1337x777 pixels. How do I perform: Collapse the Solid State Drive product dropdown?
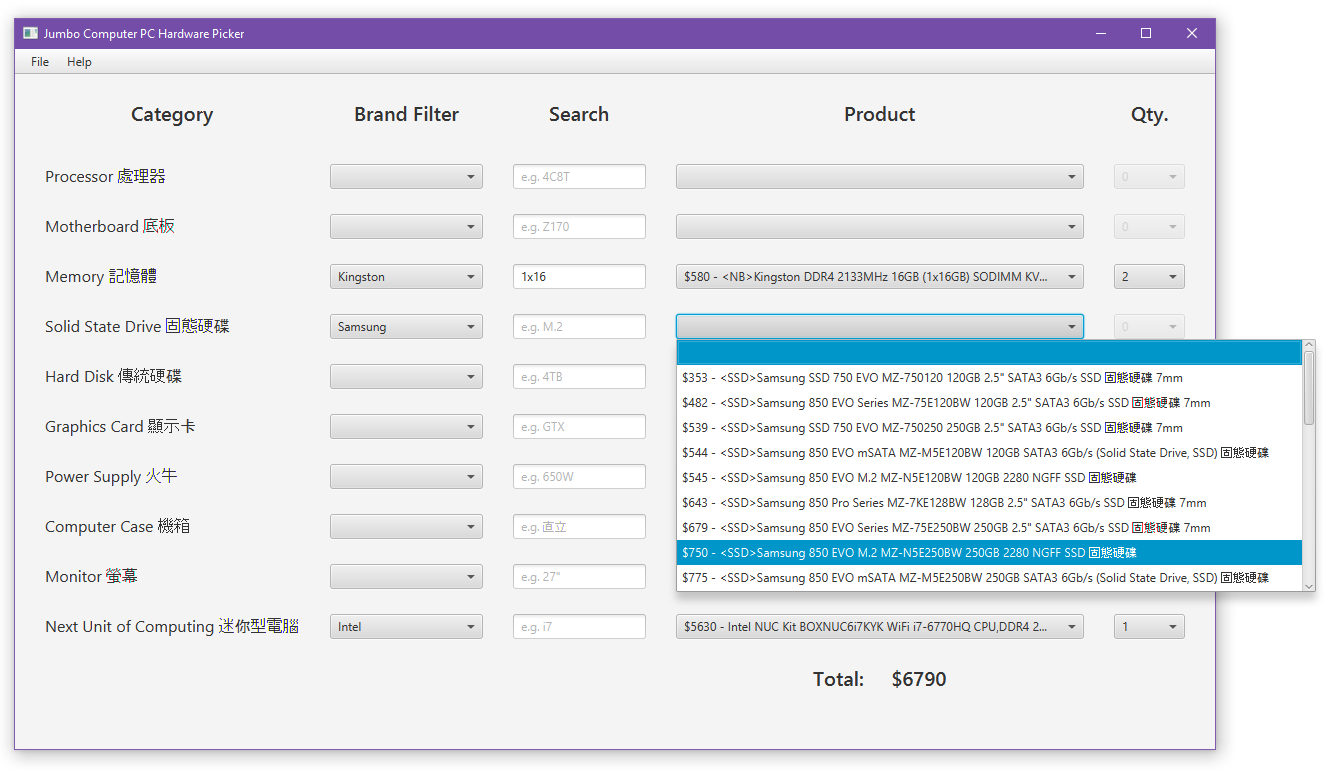tap(880, 327)
